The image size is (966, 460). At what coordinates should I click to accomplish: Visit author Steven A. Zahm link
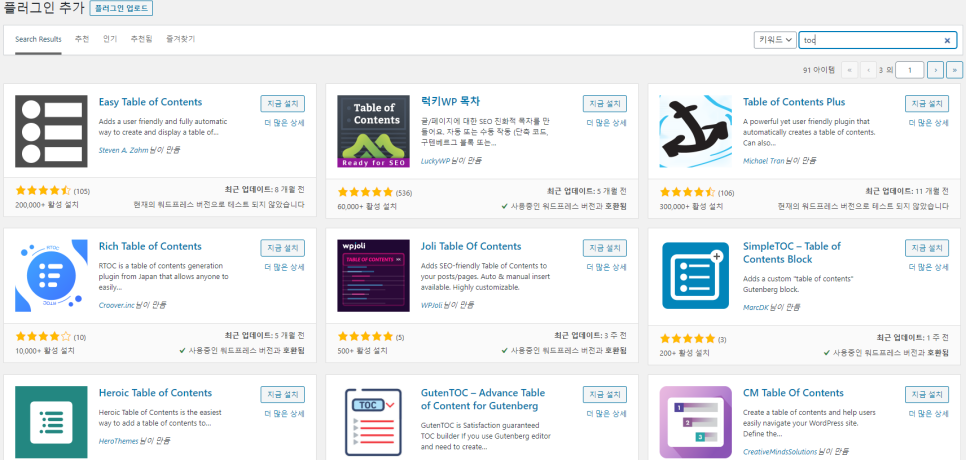pos(123,150)
